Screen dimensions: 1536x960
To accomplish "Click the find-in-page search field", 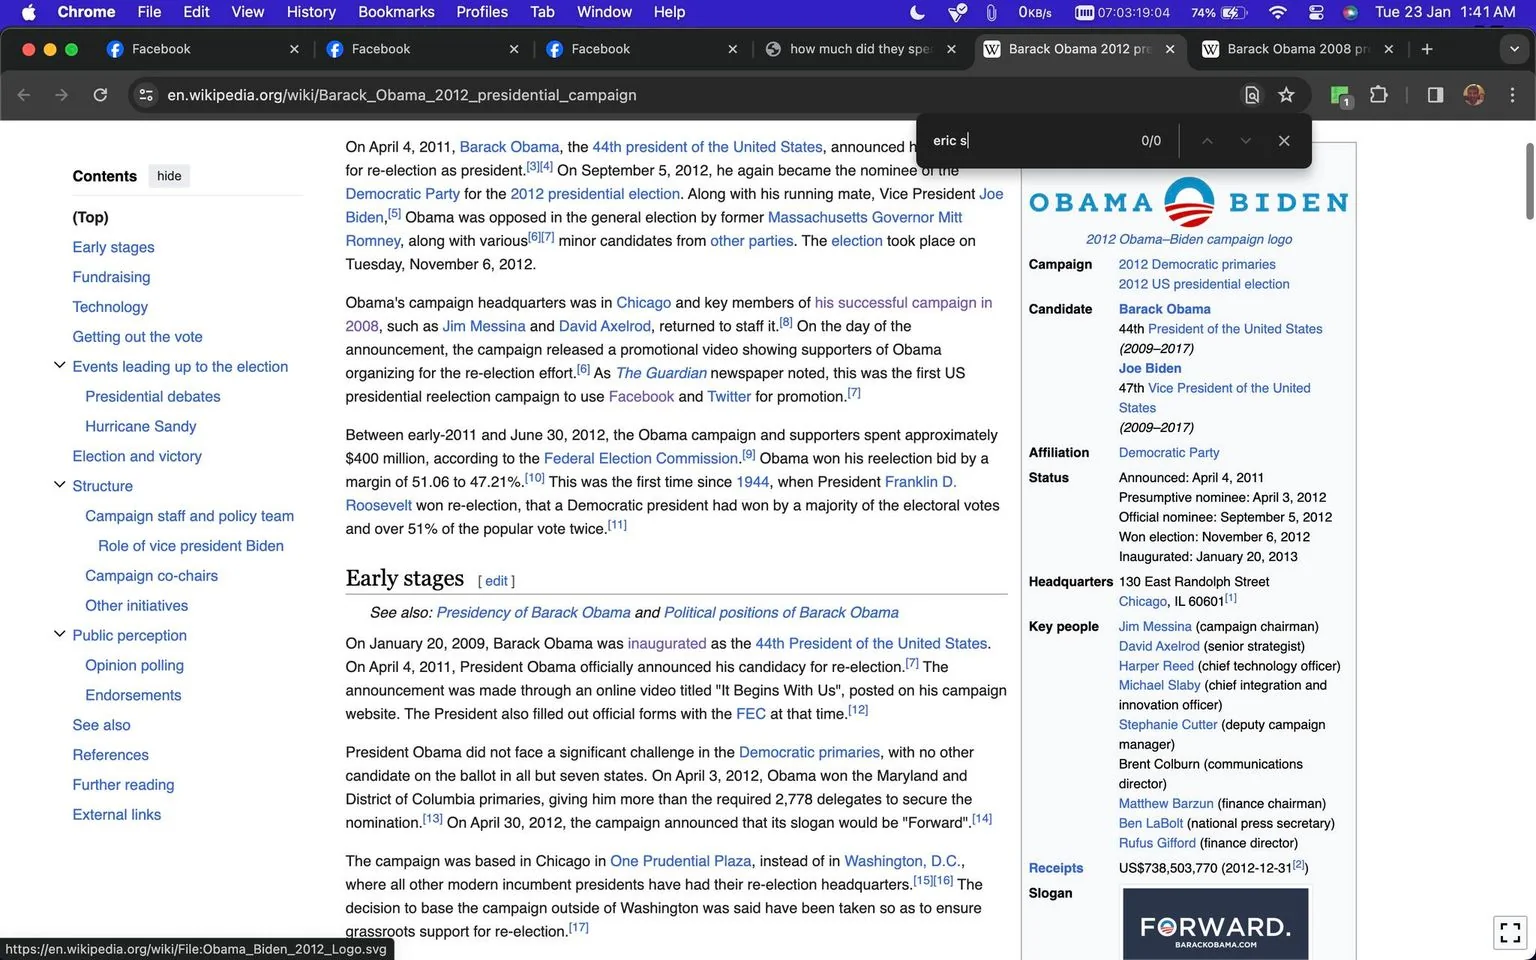I will point(1030,141).
